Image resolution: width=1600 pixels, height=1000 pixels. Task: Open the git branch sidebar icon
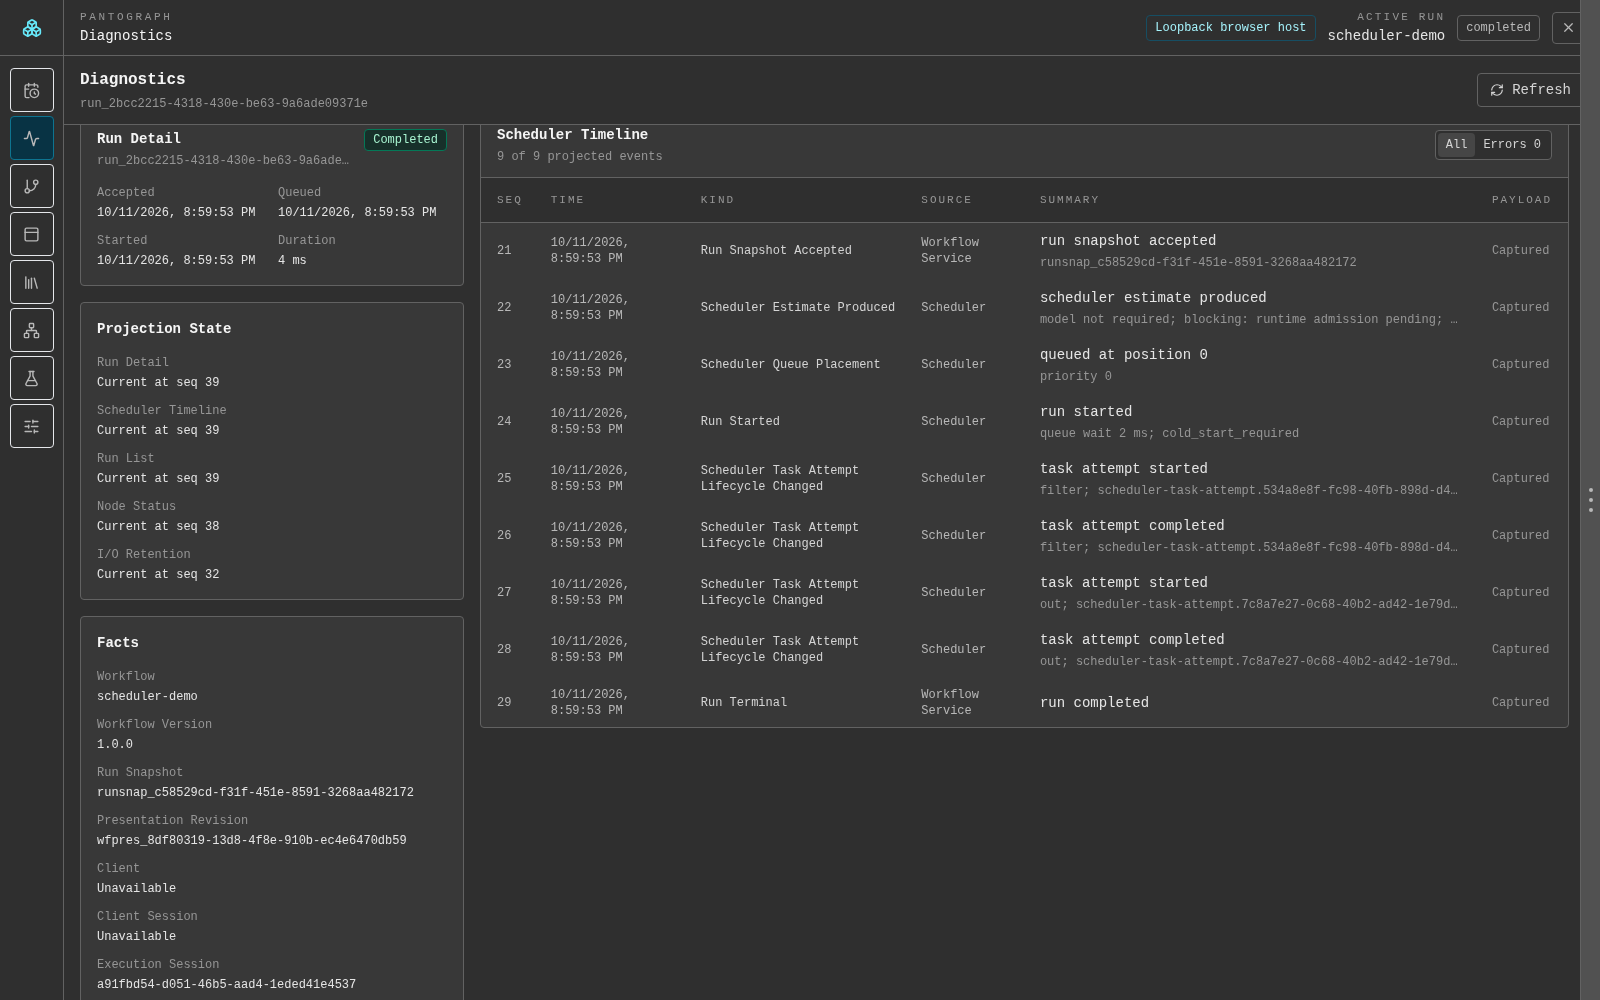tap(32, 186)
